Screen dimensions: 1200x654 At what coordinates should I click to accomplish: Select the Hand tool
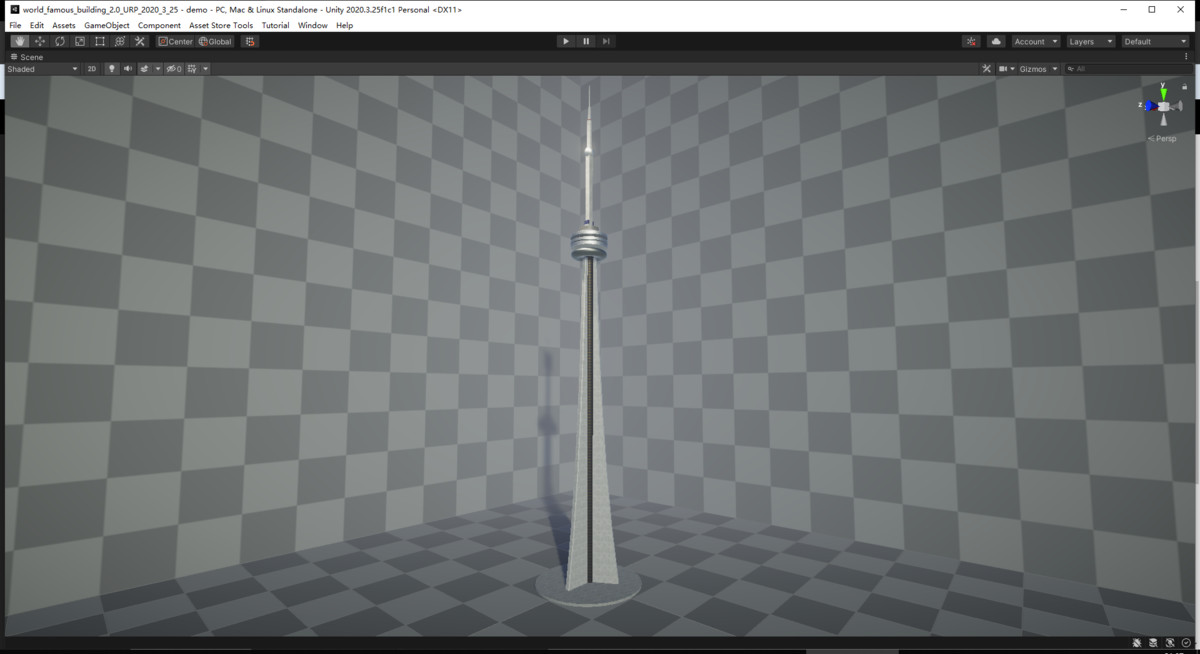[x=18, y=41]
